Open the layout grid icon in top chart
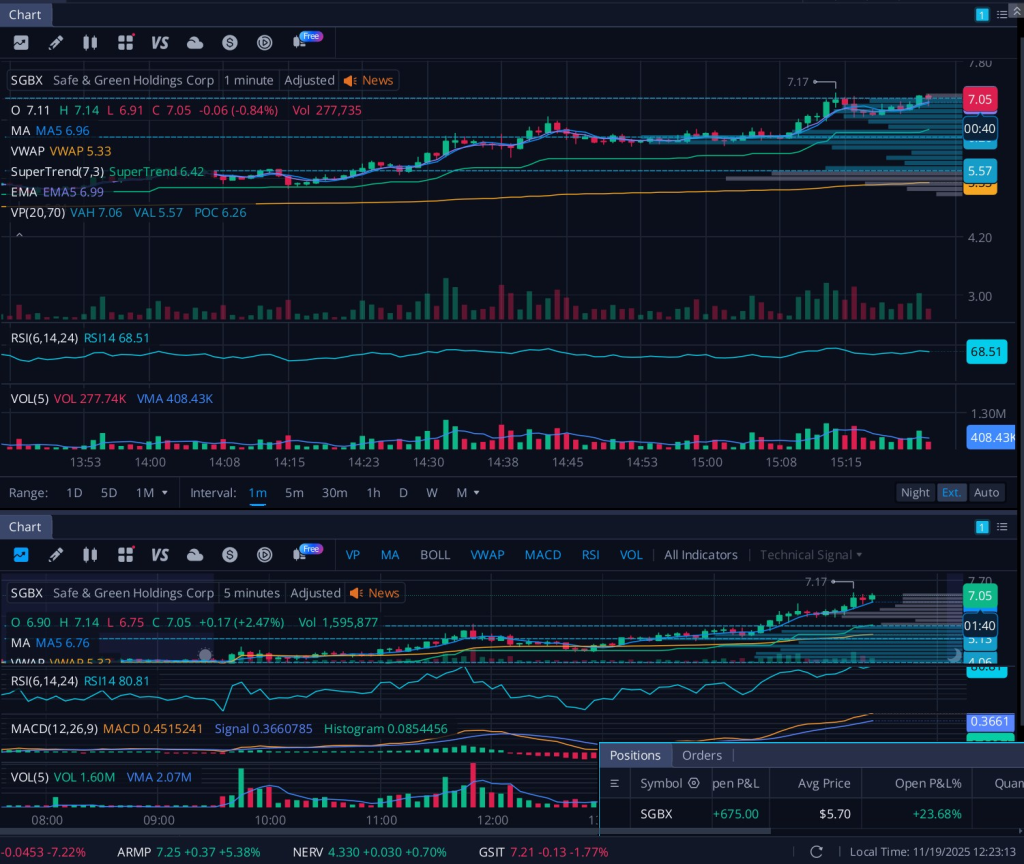 click(125, 42)
